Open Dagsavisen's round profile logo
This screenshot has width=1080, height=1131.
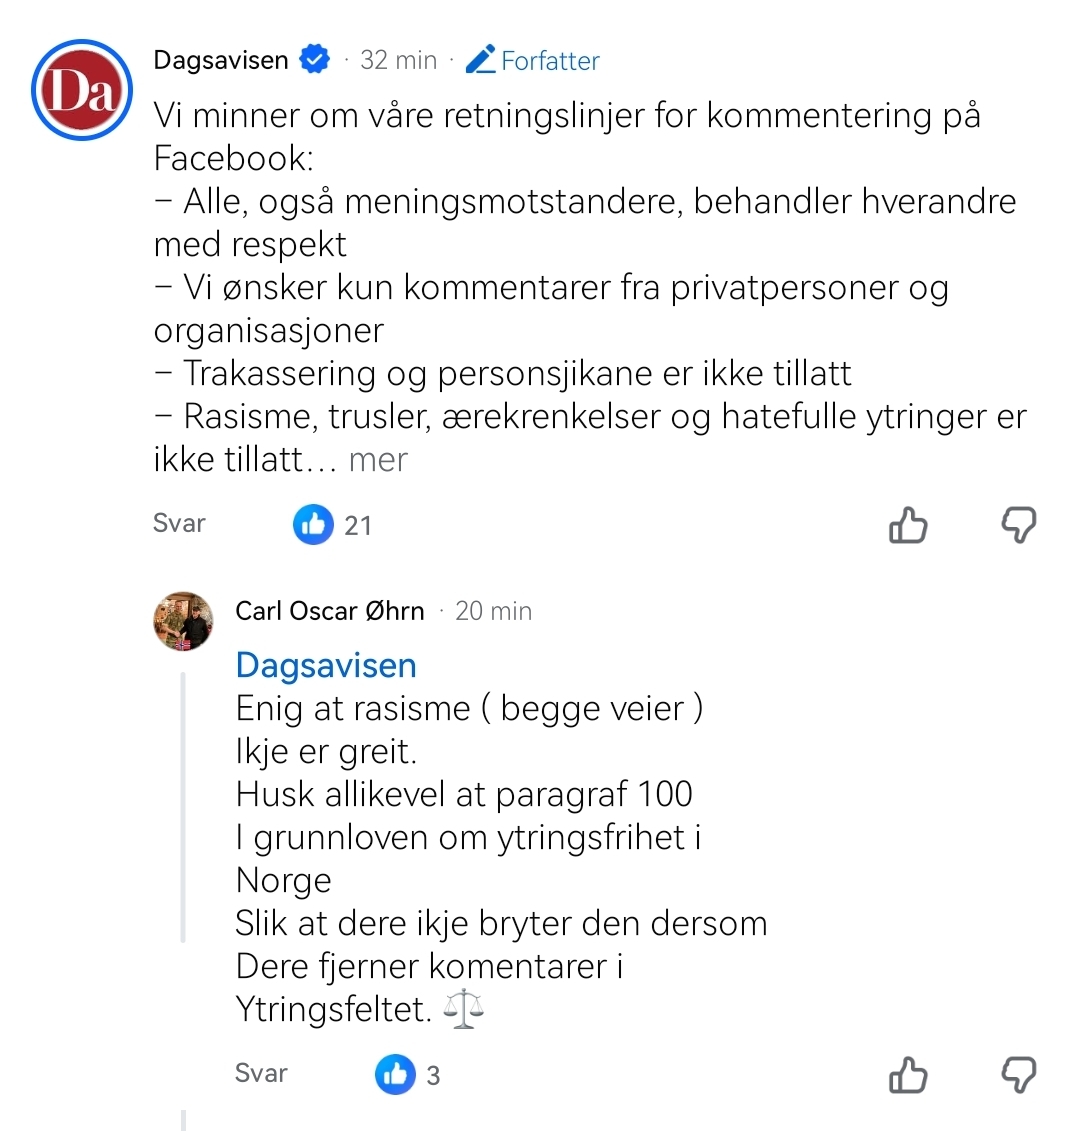point(82,90)
